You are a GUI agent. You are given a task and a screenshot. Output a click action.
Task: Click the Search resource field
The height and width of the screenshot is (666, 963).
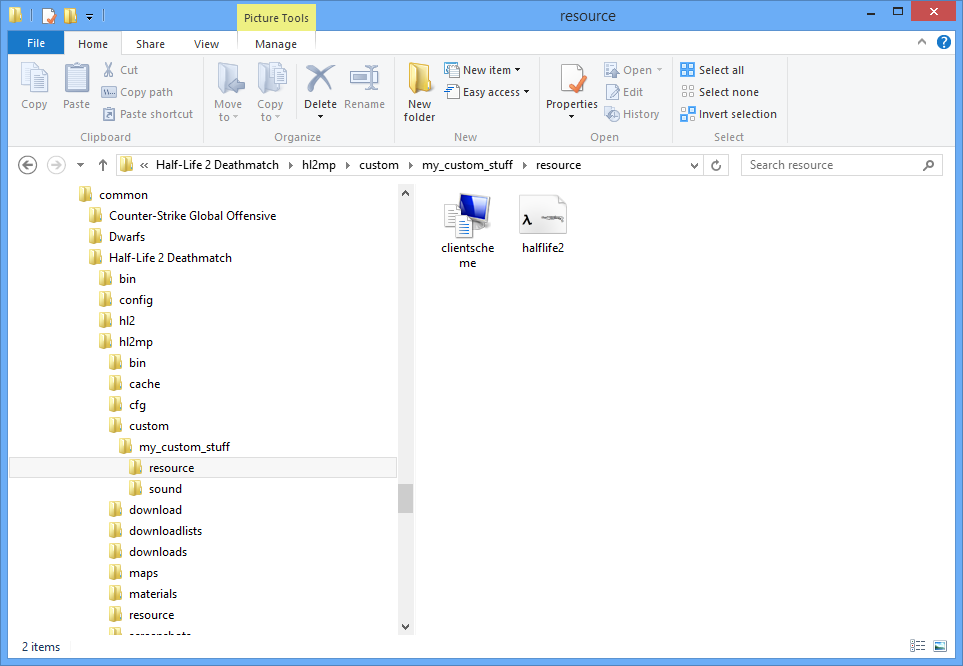tap(841, 165)
